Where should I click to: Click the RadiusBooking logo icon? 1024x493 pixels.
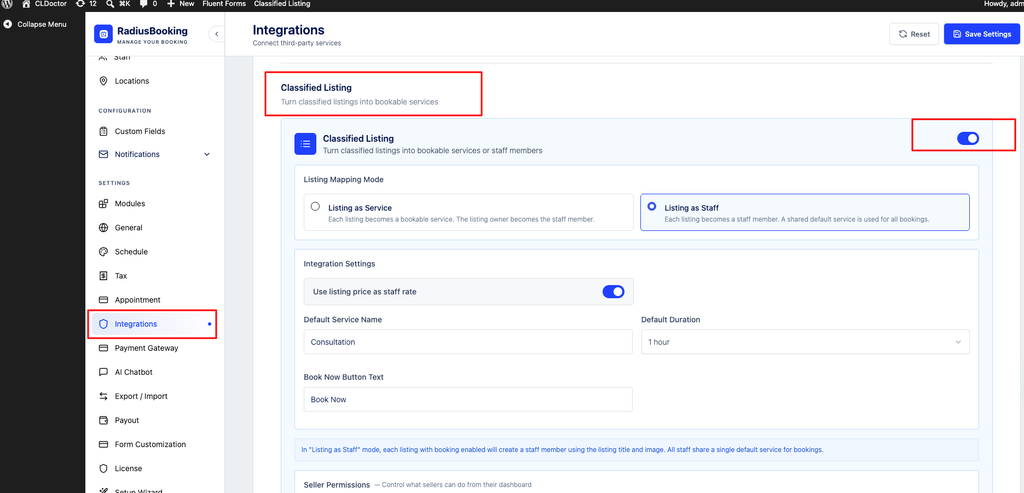click(x=103, y=34)
